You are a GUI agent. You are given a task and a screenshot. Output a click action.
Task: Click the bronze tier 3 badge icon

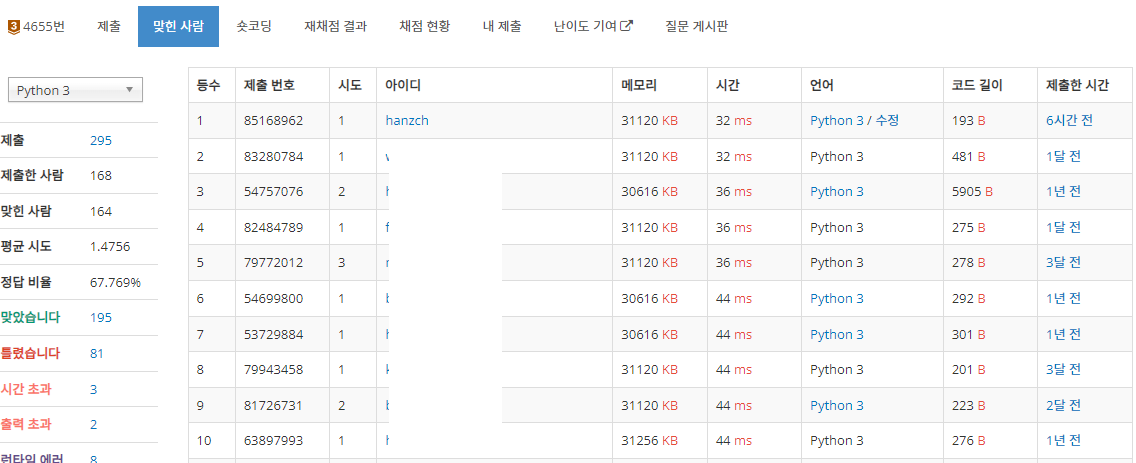click(14, 27)
